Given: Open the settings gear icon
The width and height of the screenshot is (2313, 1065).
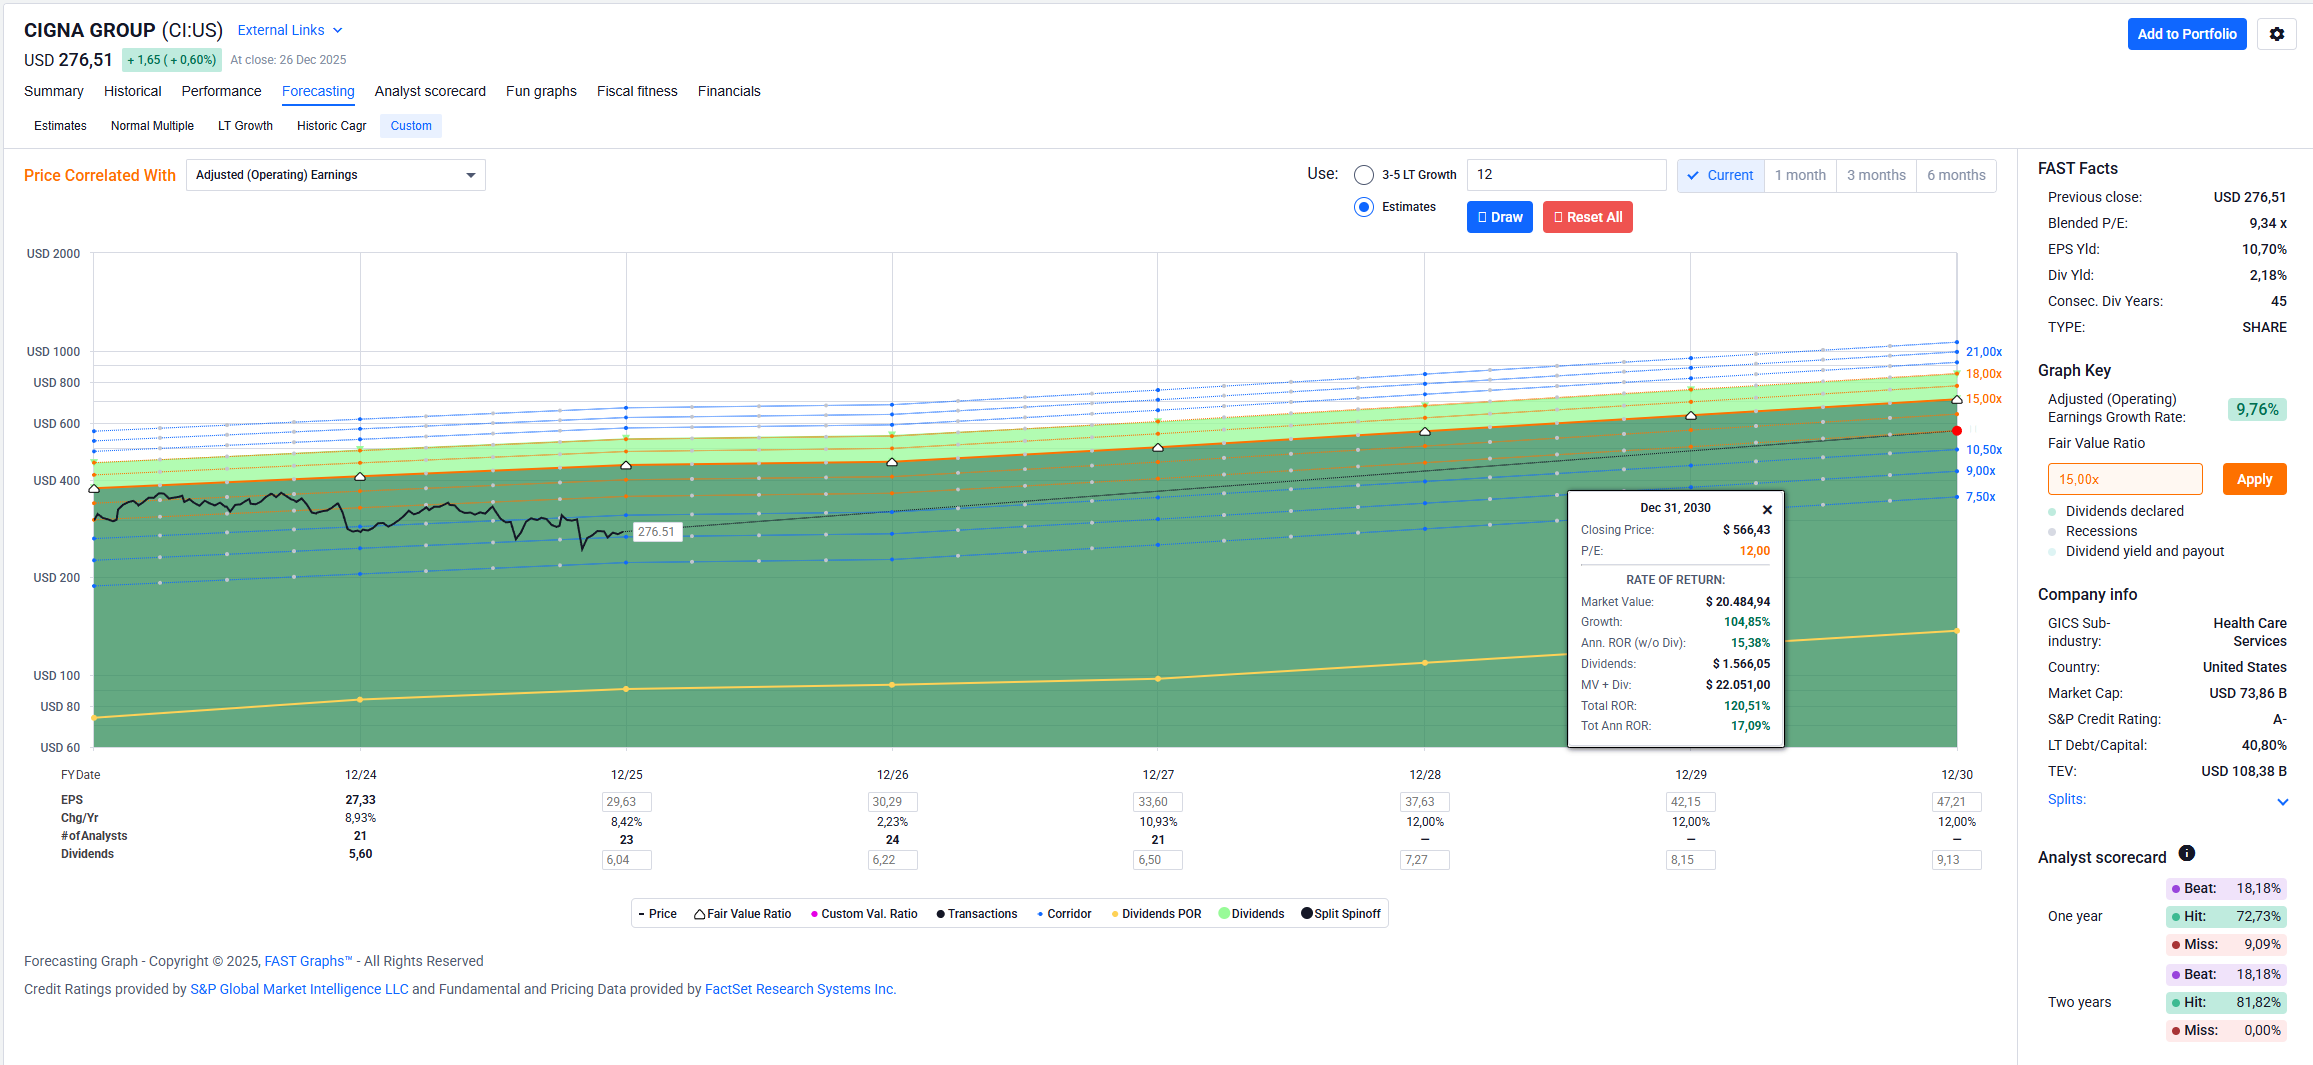Looking at the screenshot, I should [x=2277, y=34].
